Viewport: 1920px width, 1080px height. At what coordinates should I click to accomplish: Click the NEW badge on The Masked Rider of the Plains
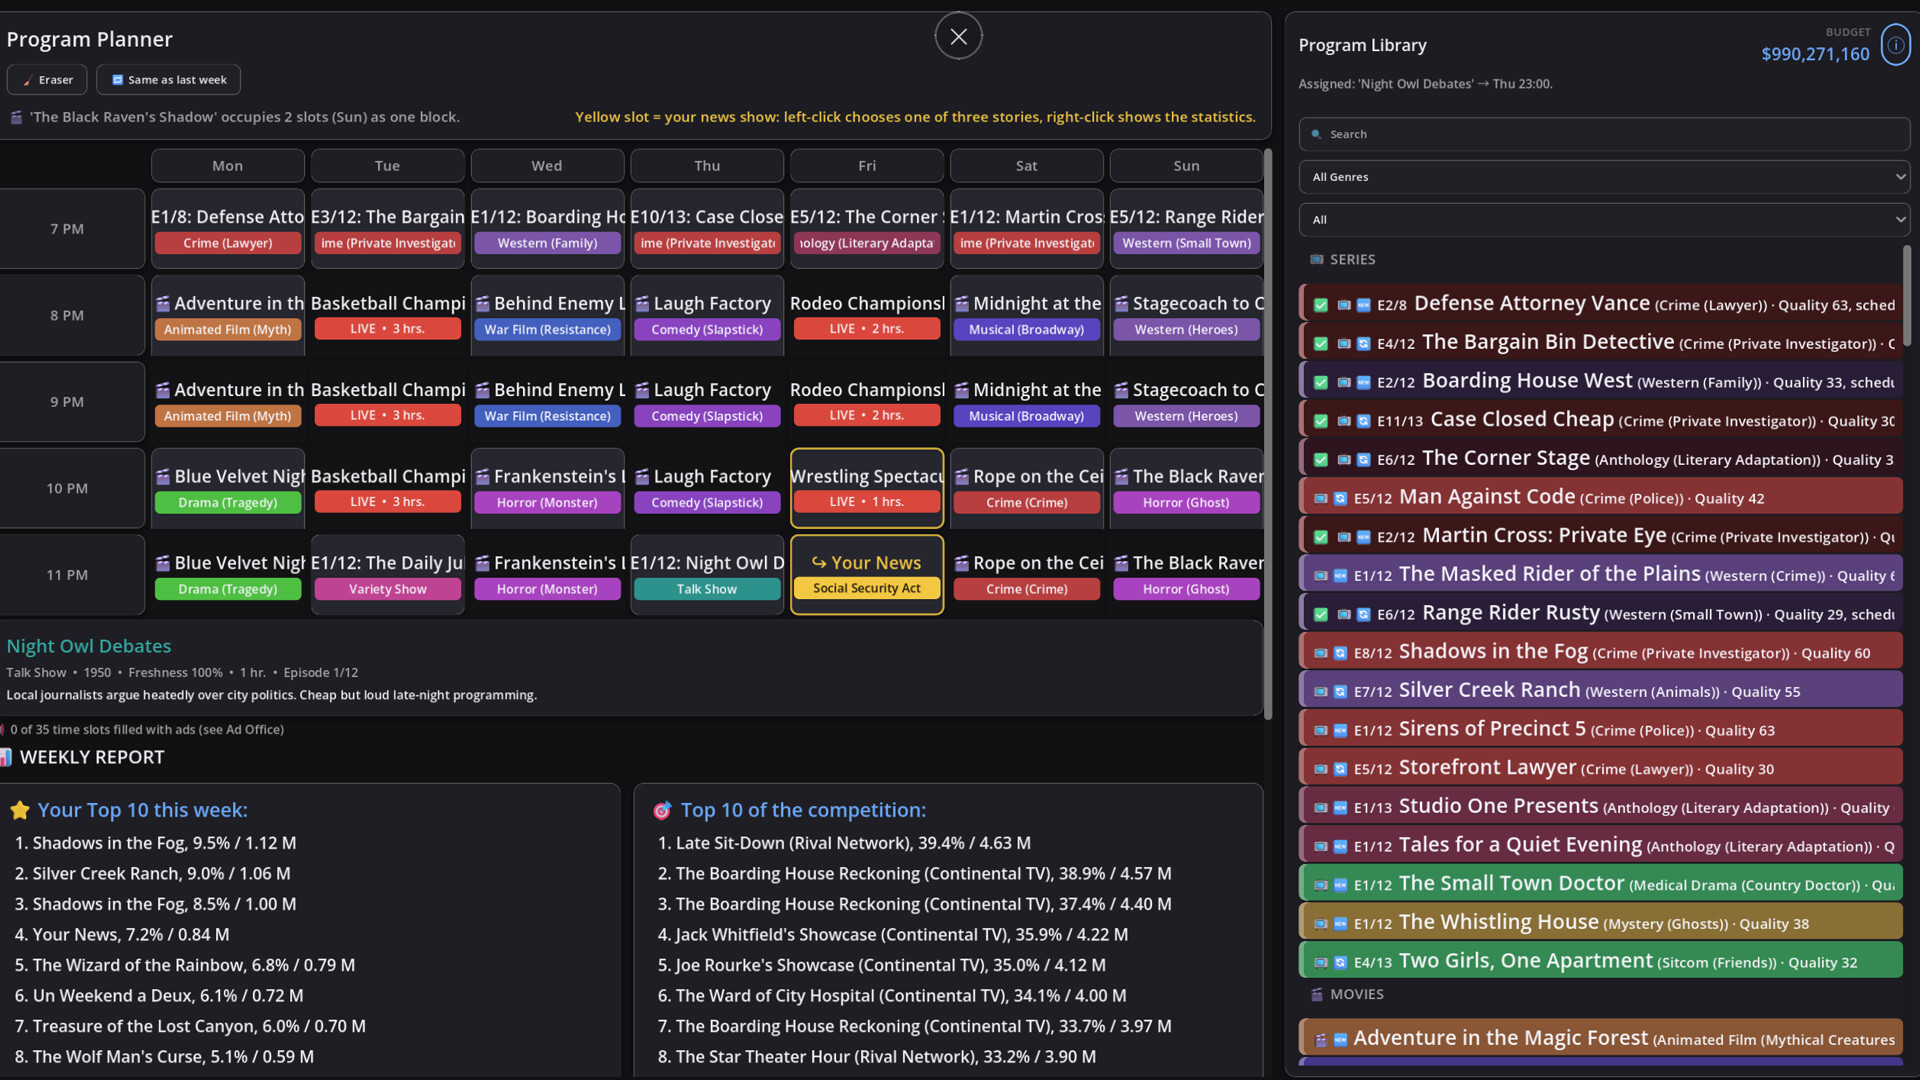click(1340, 576)
